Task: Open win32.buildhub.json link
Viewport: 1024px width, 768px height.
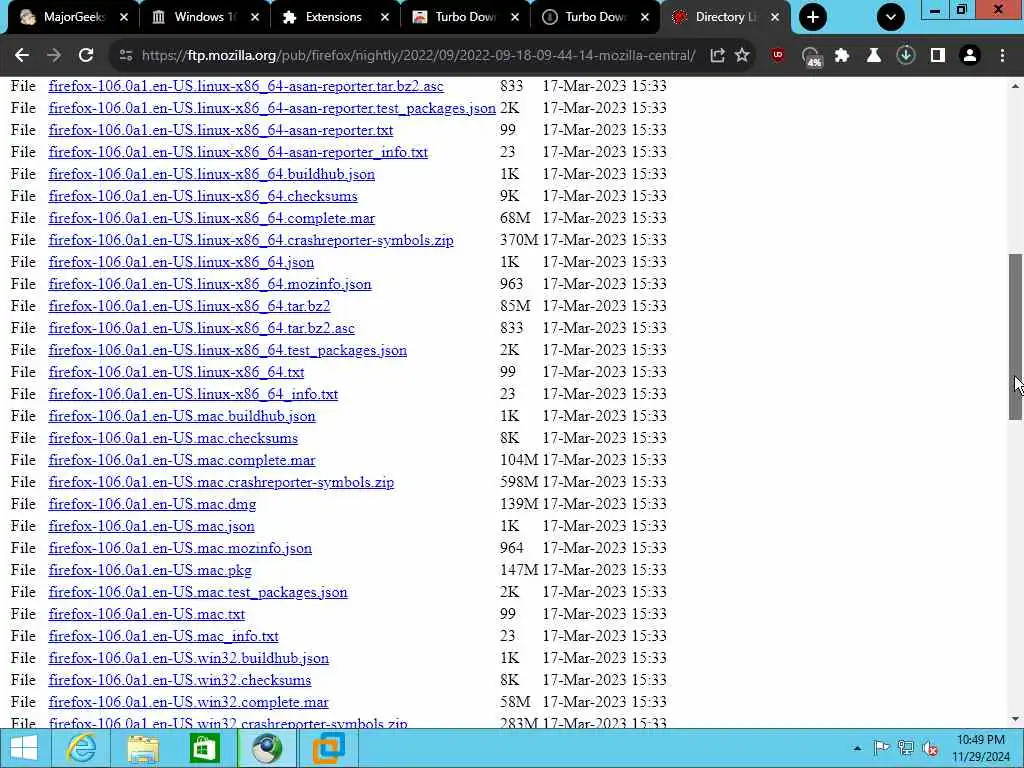Action: (x=189, y=658)
